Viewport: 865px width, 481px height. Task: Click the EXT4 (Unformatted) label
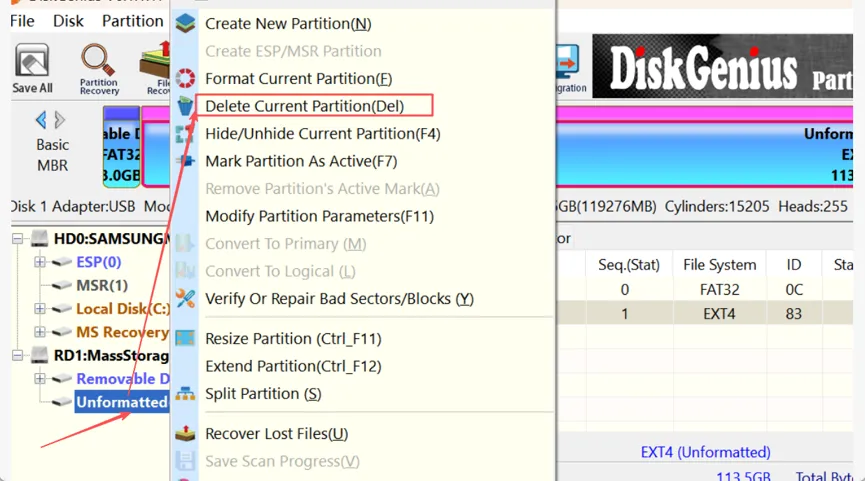coord(706,452)
